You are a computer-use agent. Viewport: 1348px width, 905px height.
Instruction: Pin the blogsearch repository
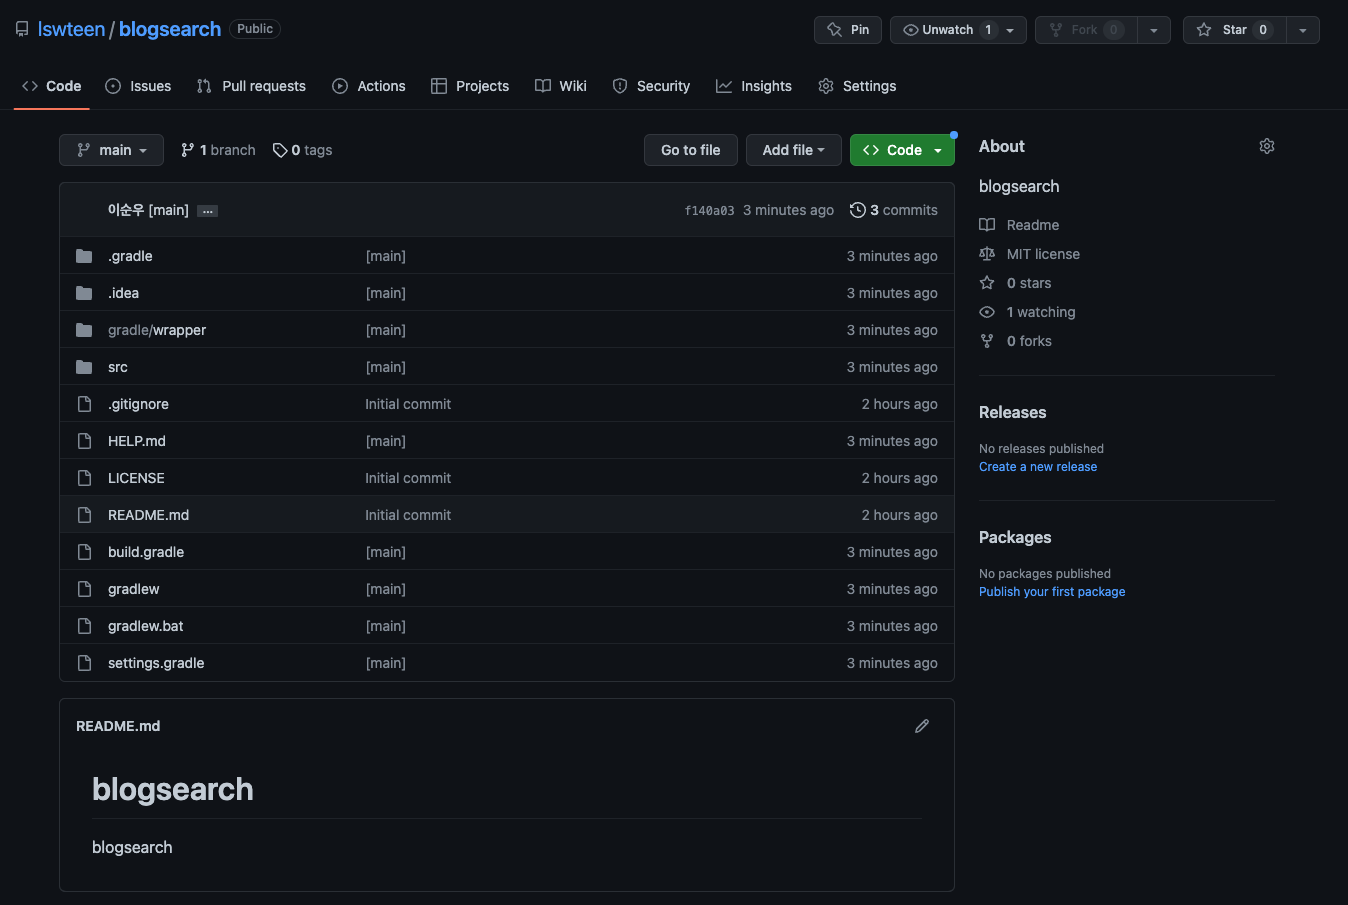tap(848, 30)
